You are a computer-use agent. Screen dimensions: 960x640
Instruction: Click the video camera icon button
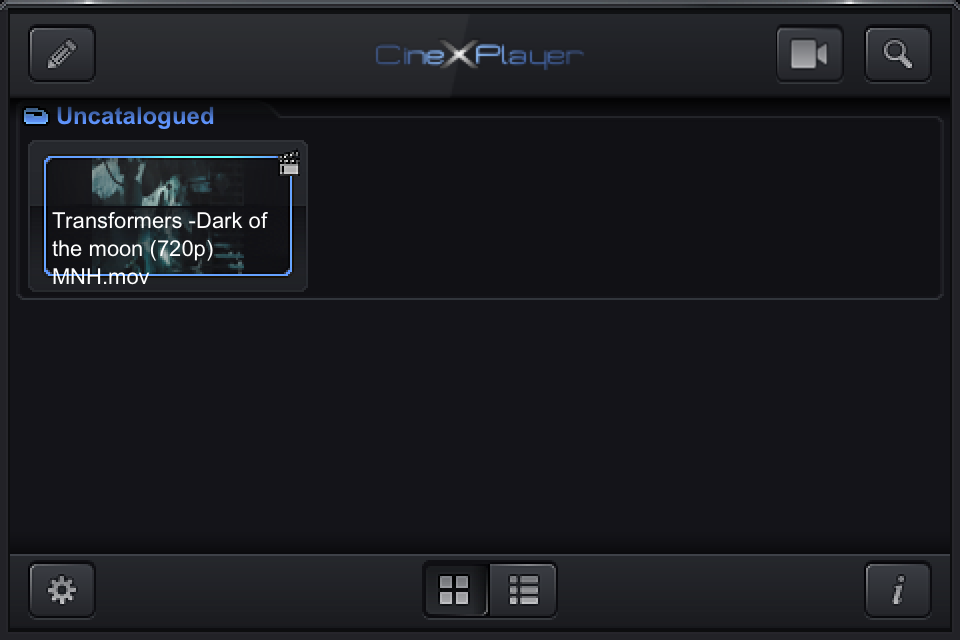809,54
